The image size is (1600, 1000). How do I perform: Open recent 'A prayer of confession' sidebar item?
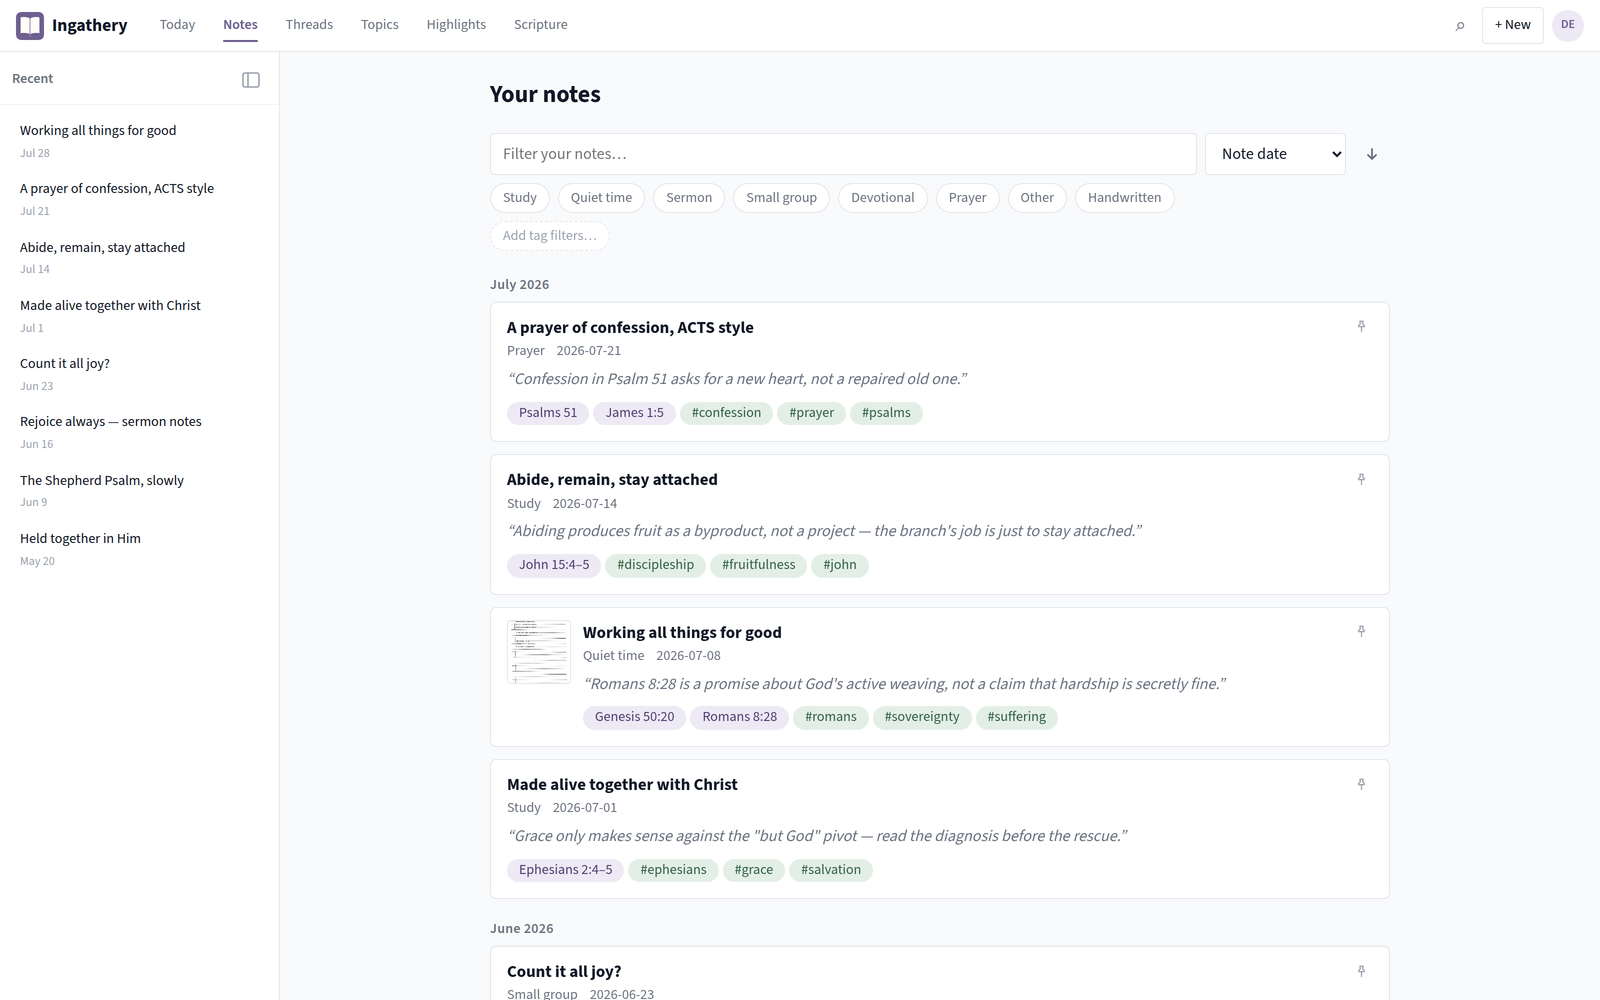pyautogui.click(x=139, y=199)
